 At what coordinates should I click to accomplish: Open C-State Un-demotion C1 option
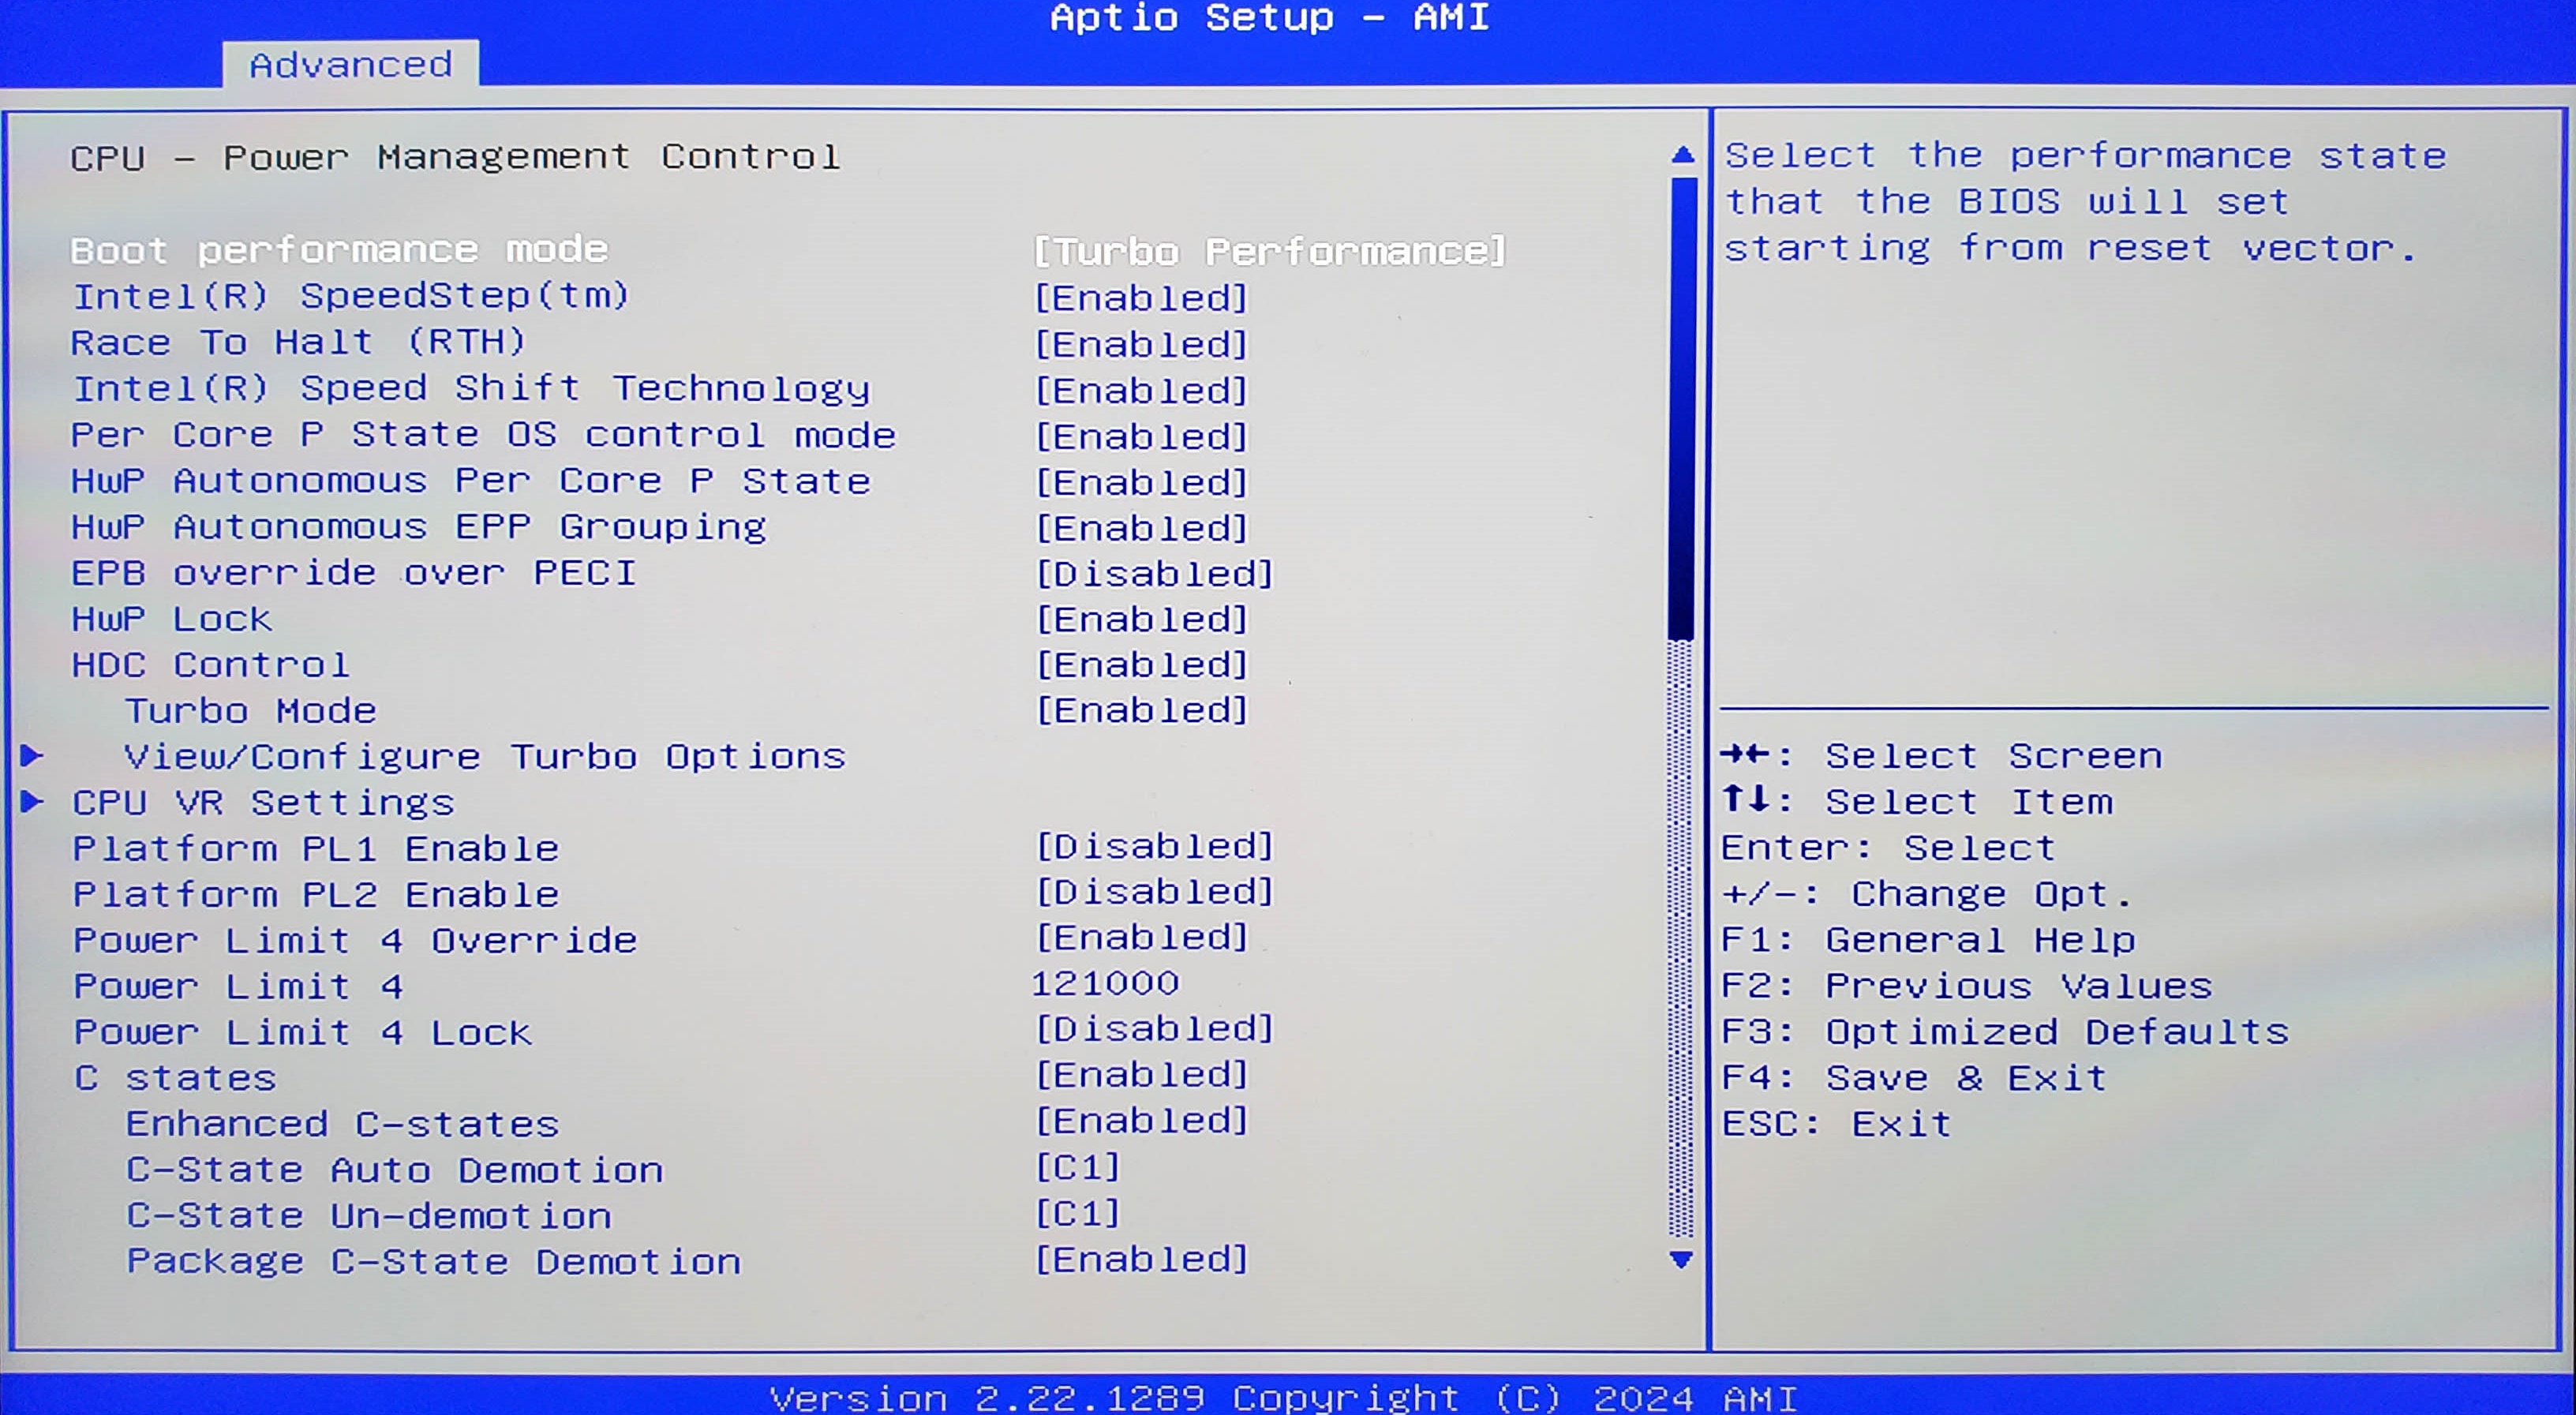pyautogui.click(x=1077, y=1213)
